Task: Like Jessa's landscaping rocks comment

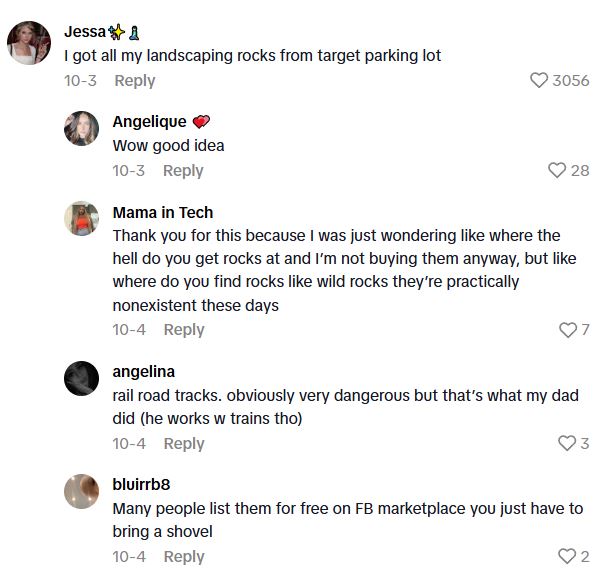Action: [540, 80]
